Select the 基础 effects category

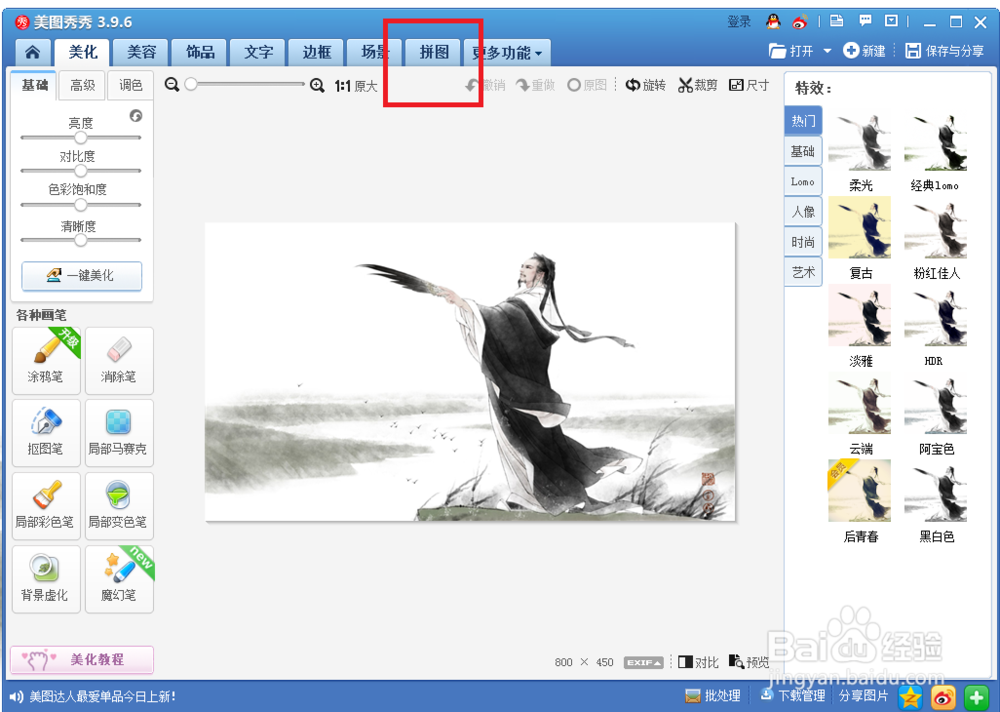pyautogui.click(x=803, y=151)
